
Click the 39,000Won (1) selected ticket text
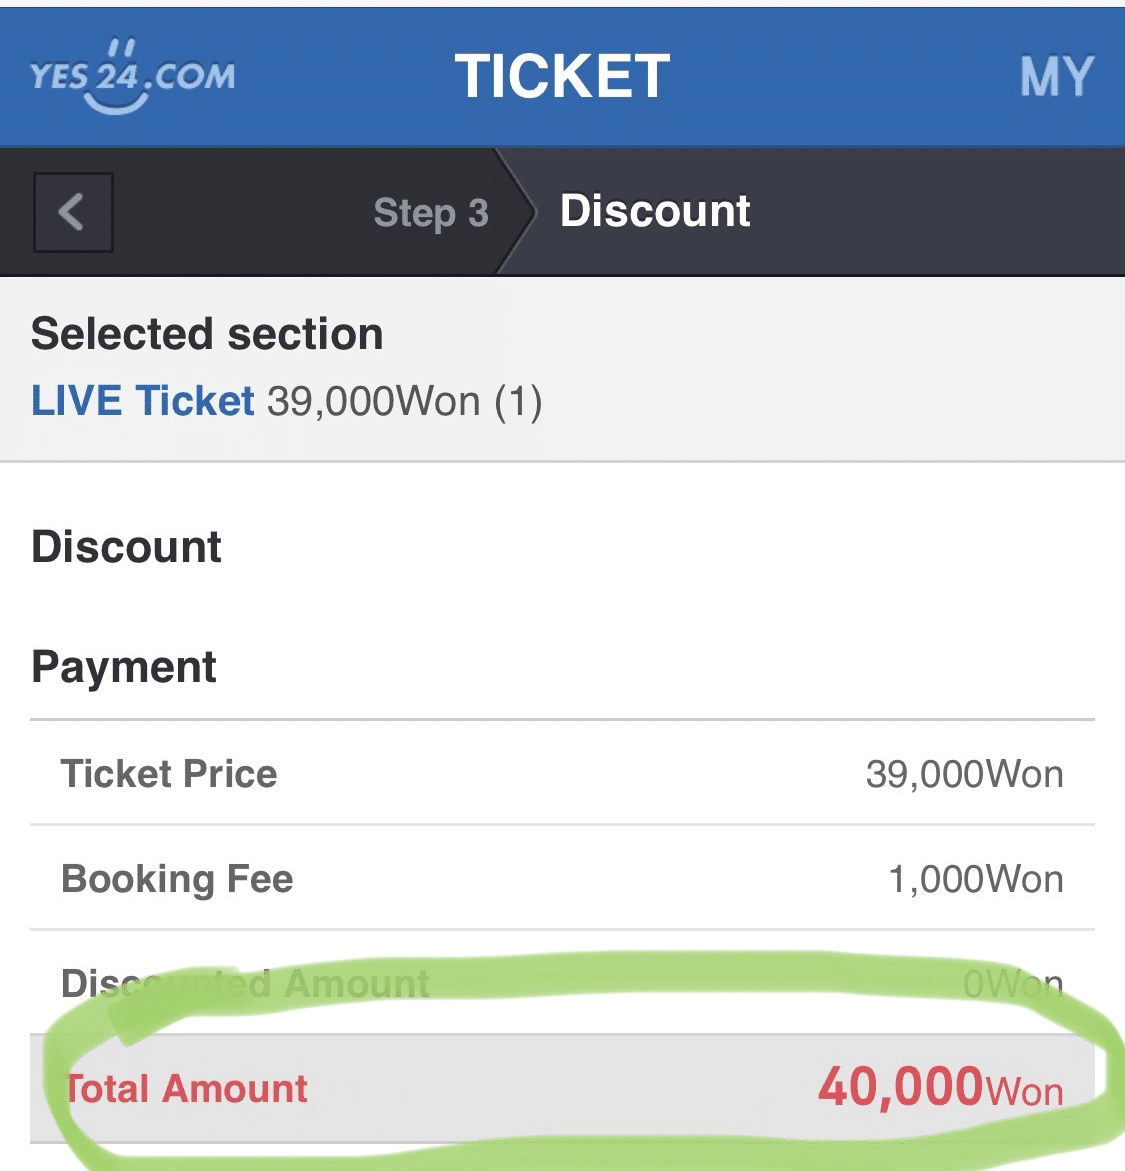404,401
